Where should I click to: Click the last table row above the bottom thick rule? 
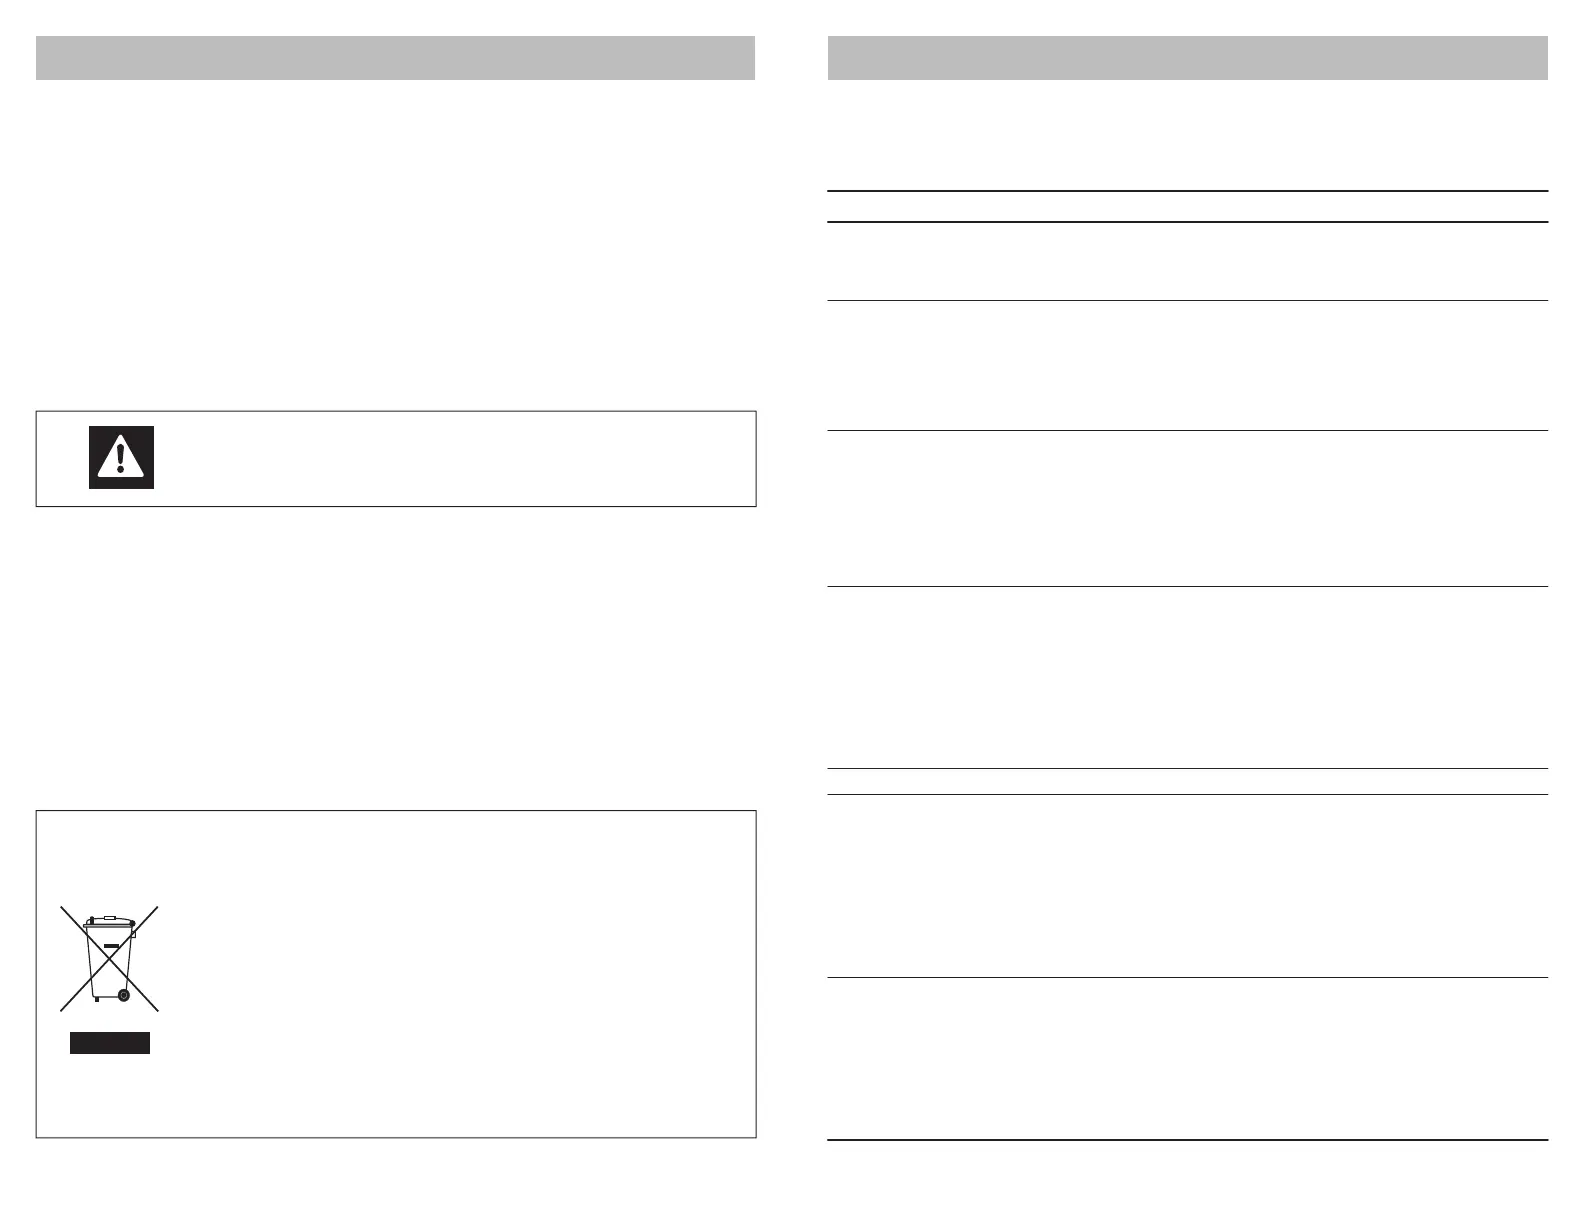coord(1188,1058)
